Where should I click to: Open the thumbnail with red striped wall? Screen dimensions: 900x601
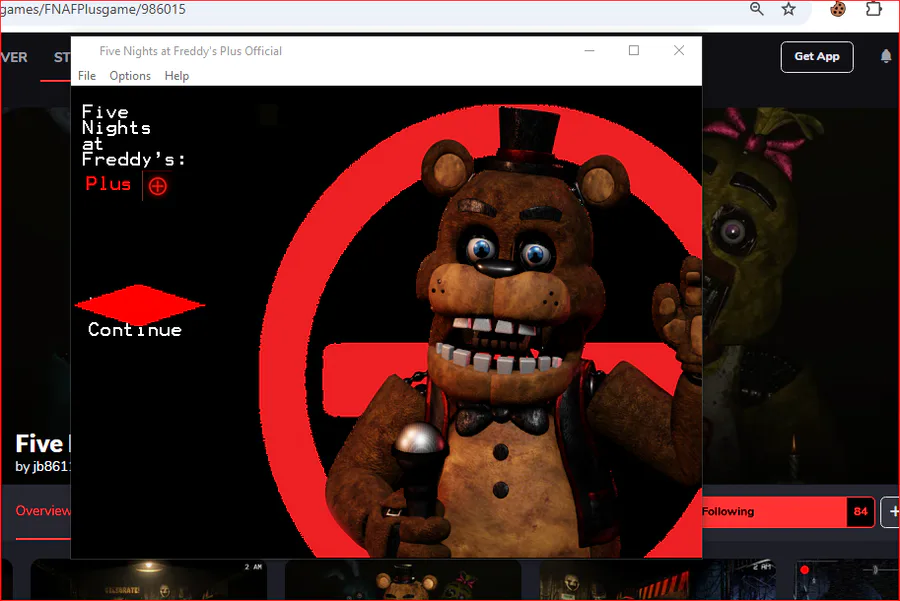click(x=657, y=580)
